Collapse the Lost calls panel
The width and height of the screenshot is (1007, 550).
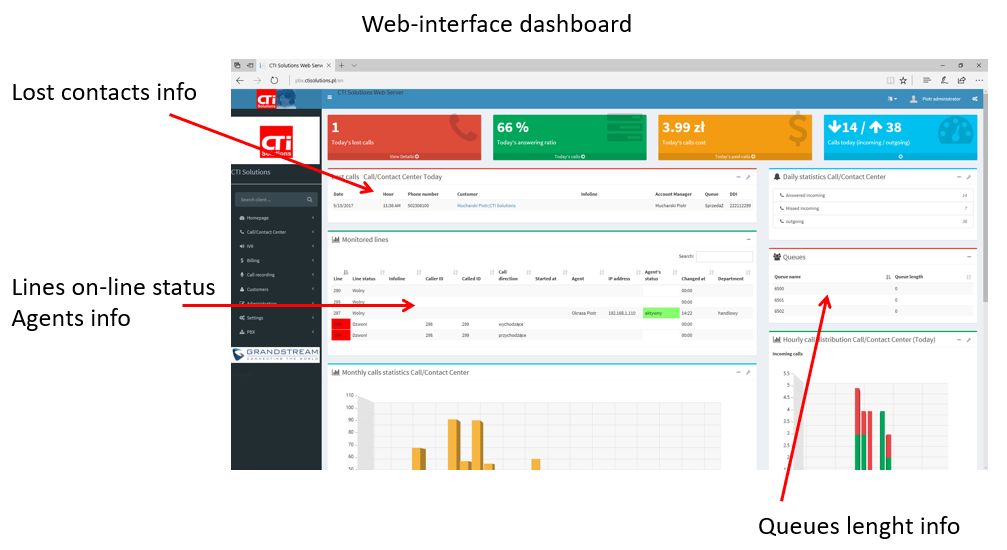[739, 177]
